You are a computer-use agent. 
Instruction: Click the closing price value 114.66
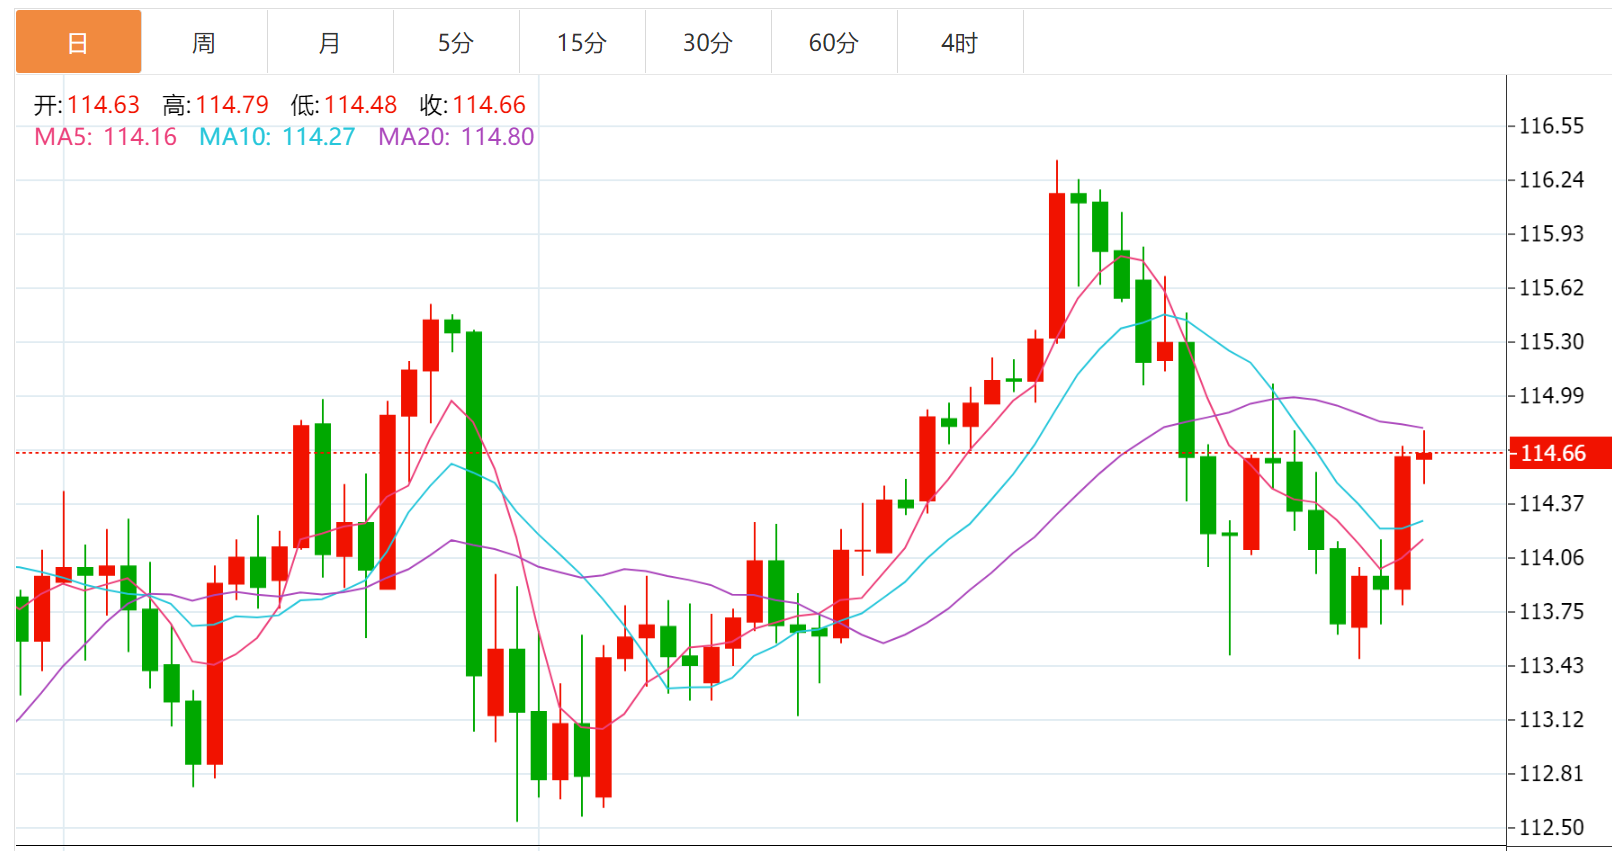pyautogui.click(x=489, y=105)
